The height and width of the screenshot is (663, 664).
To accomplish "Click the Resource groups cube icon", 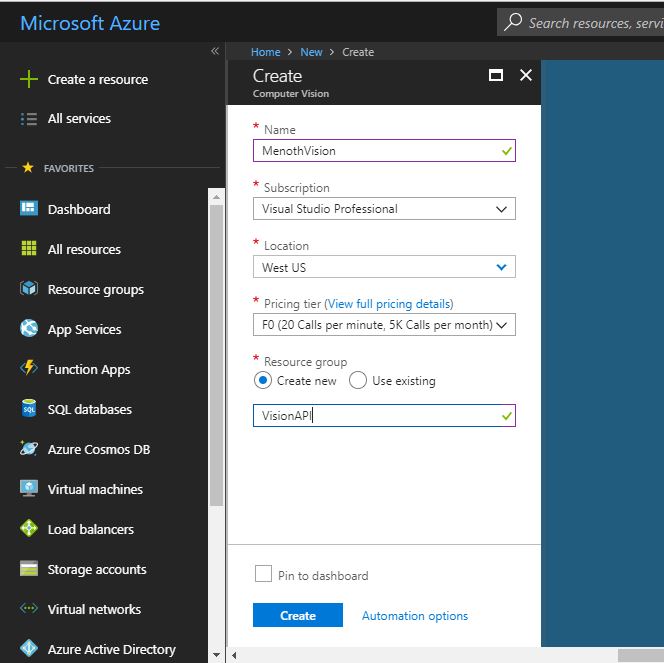I will point(28,289).
